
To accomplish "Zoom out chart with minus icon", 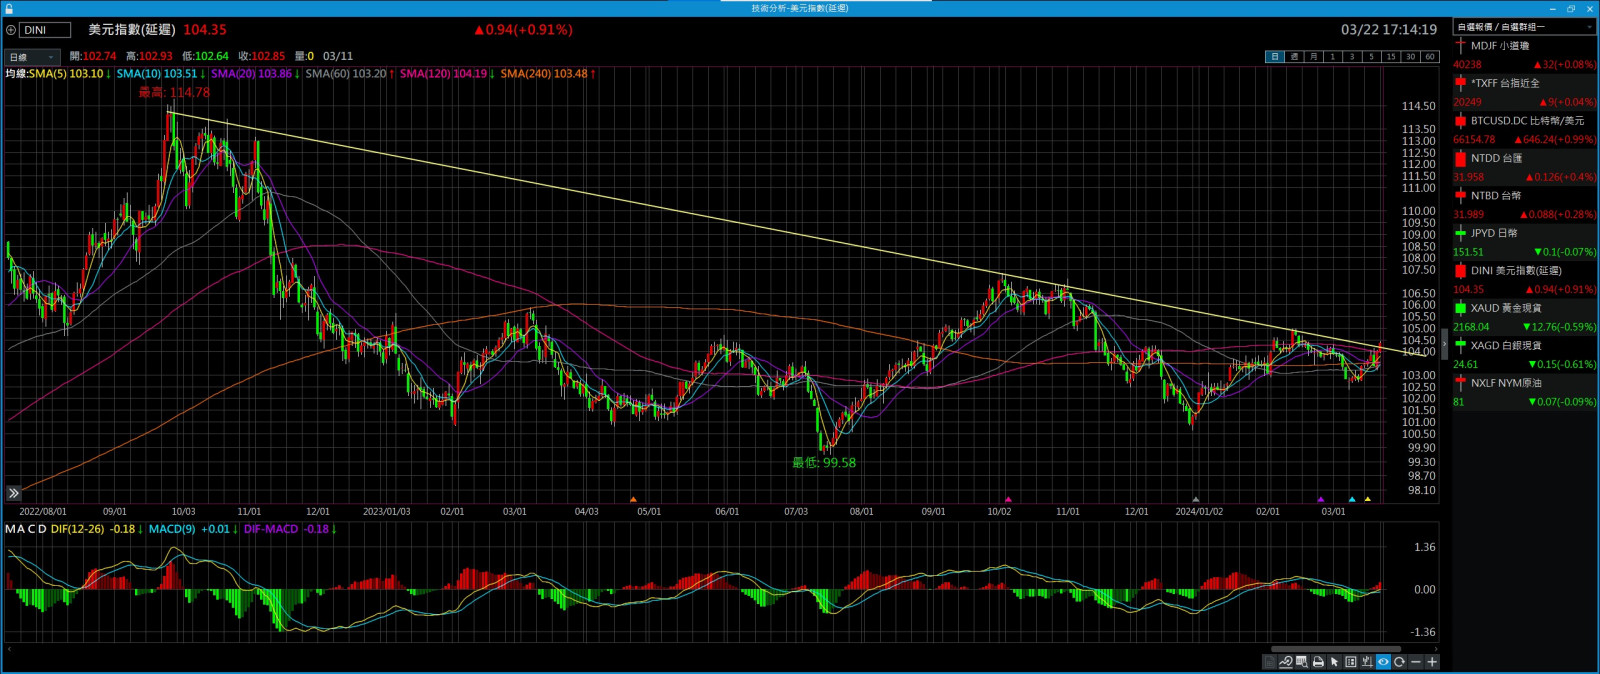I will point(1415,662).
